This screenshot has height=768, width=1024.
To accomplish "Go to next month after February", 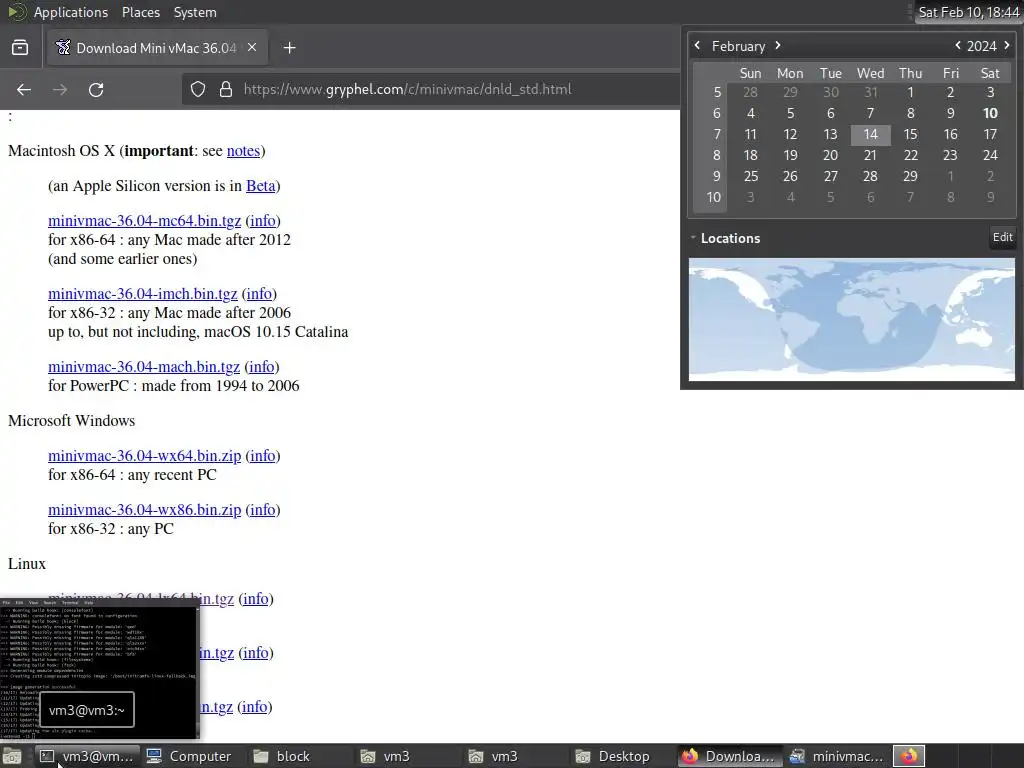I will [778, 45].
